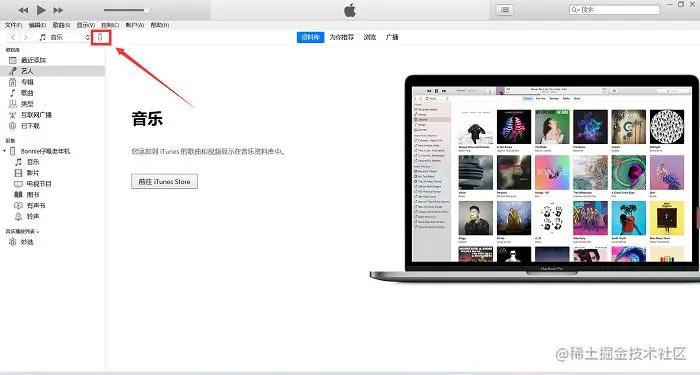
Task: Open 图书 under the device
Action: (52, 195)
